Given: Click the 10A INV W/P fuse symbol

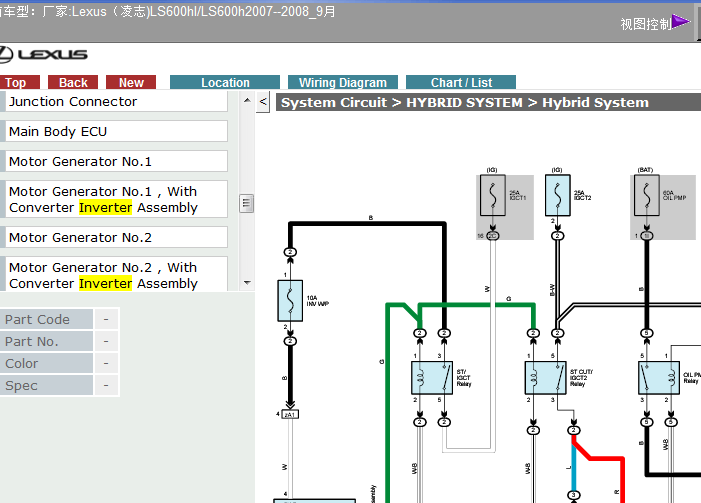Looking at the screenshot, I should click(290, 300).
